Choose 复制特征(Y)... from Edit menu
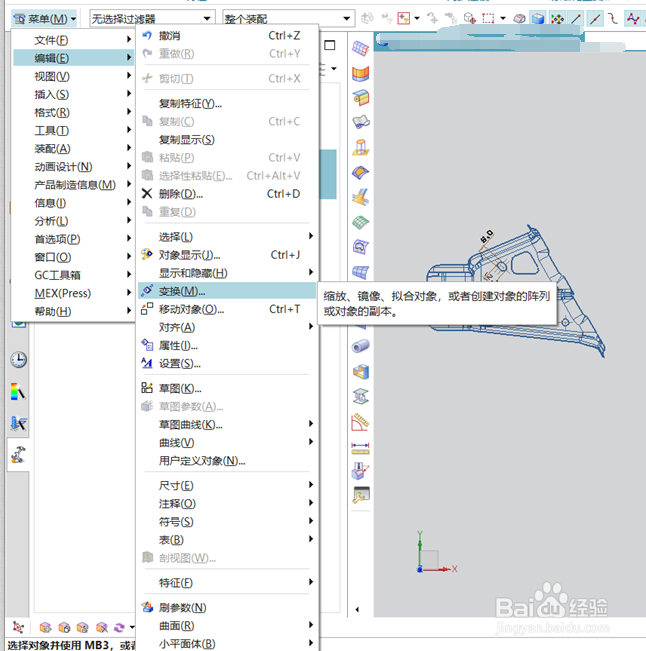 pyautogui.click(x=227, y=103)
